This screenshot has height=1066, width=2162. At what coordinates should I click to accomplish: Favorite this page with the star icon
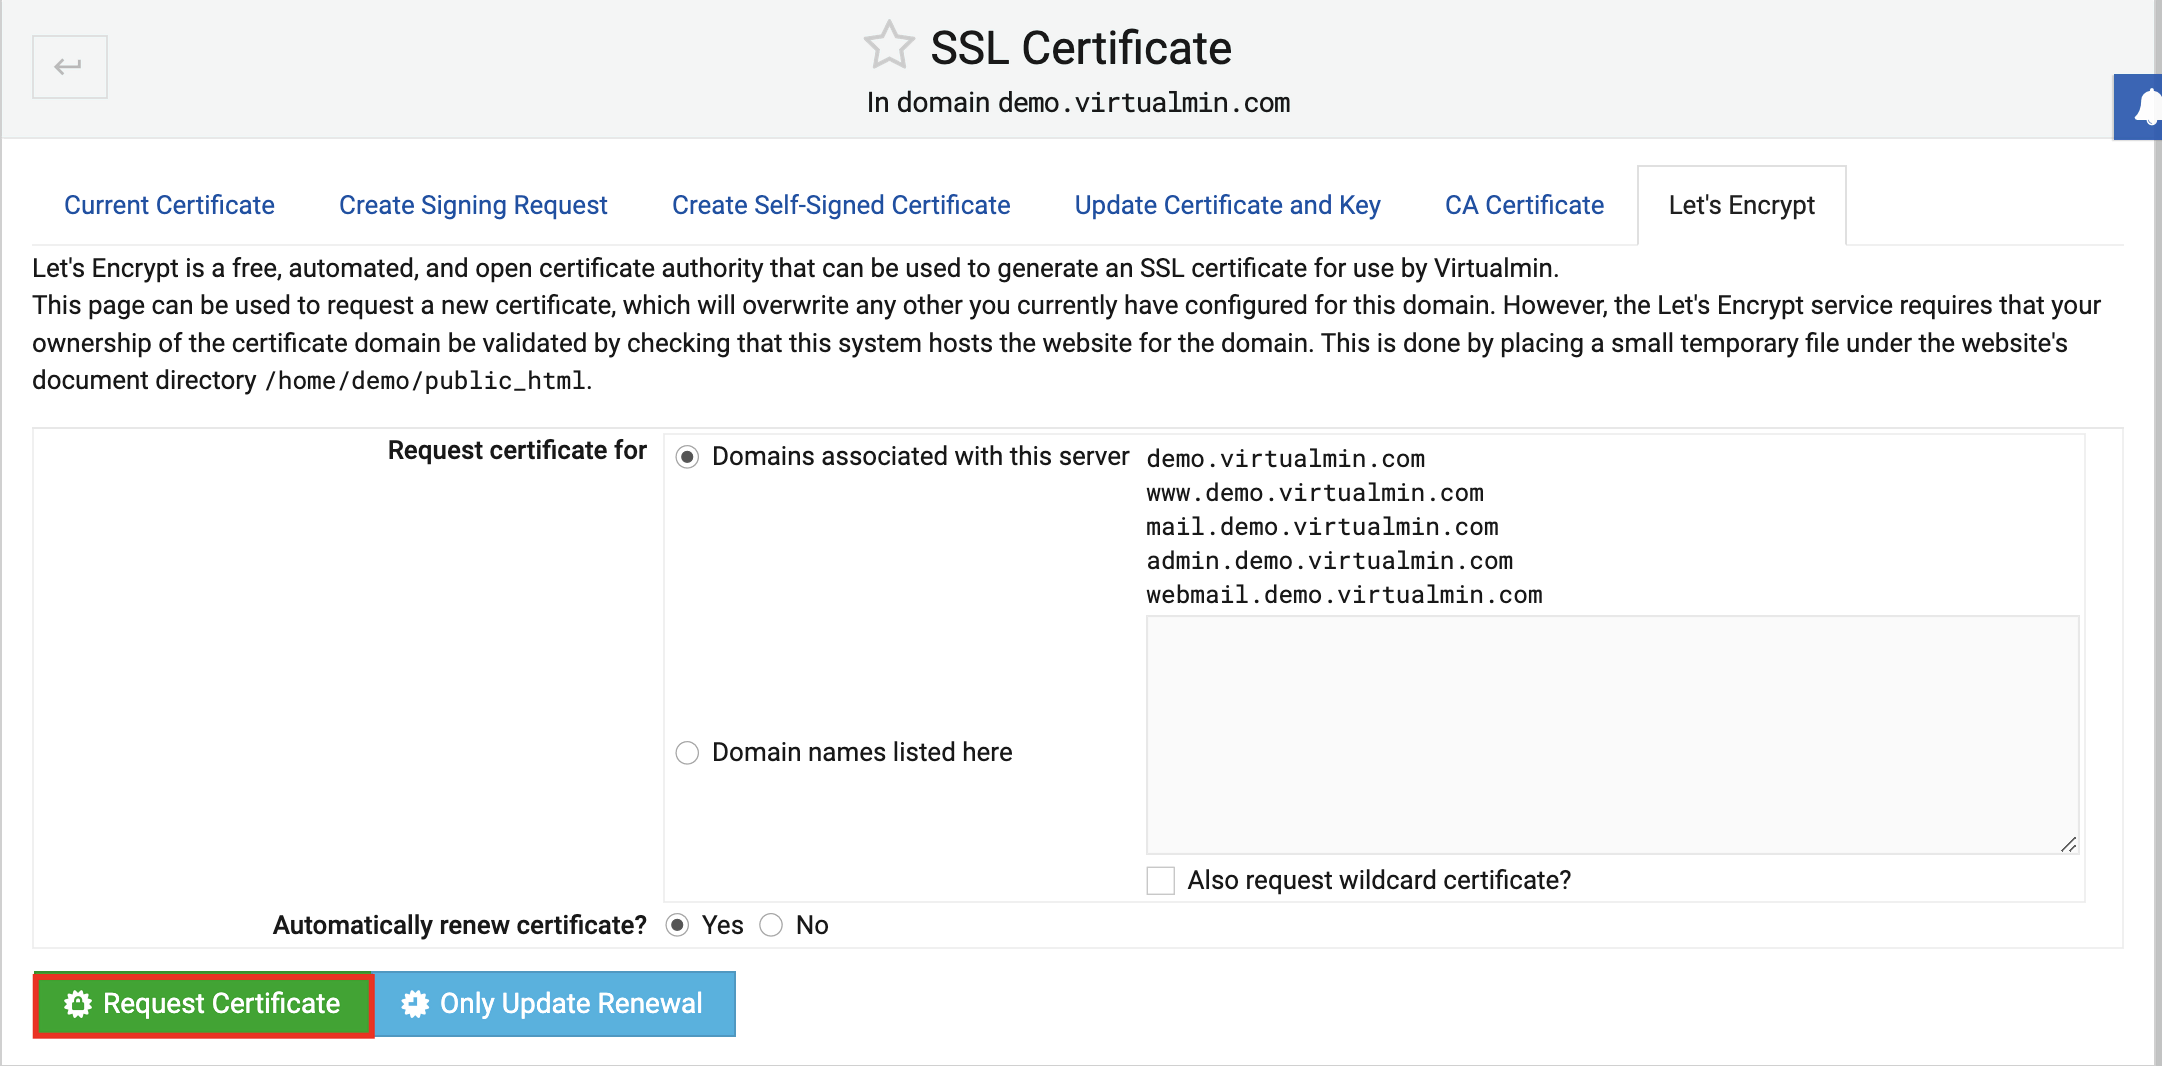pos(888,46)
